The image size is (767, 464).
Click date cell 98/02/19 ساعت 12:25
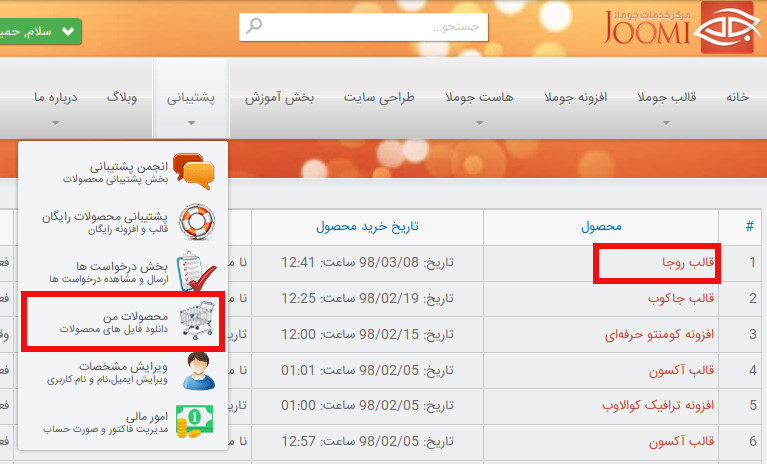click(x=367, y=298)
